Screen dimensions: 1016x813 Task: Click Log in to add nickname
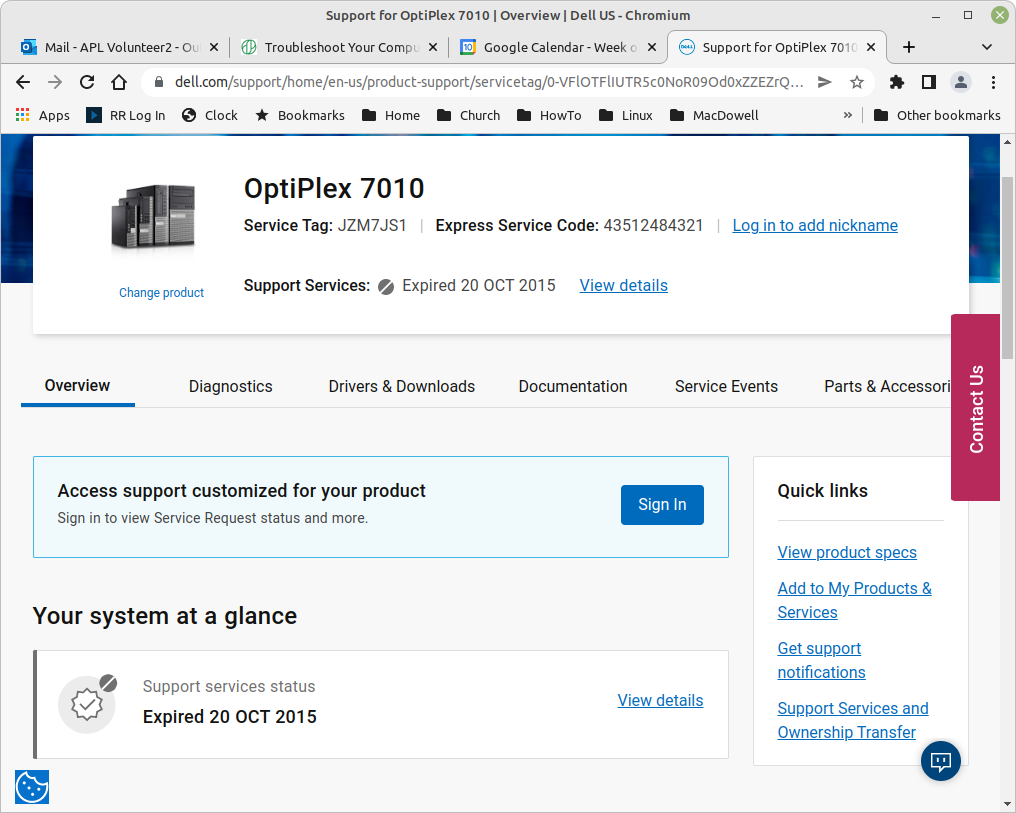point(815,225)
